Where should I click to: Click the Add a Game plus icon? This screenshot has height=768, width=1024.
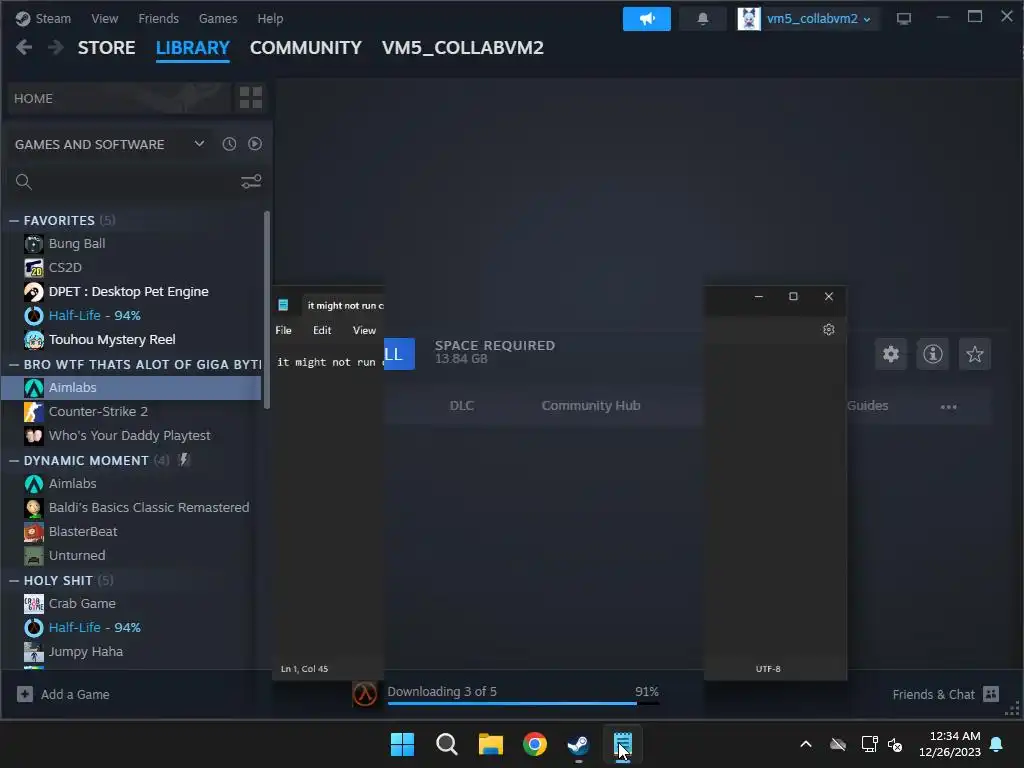coord(25,694)
